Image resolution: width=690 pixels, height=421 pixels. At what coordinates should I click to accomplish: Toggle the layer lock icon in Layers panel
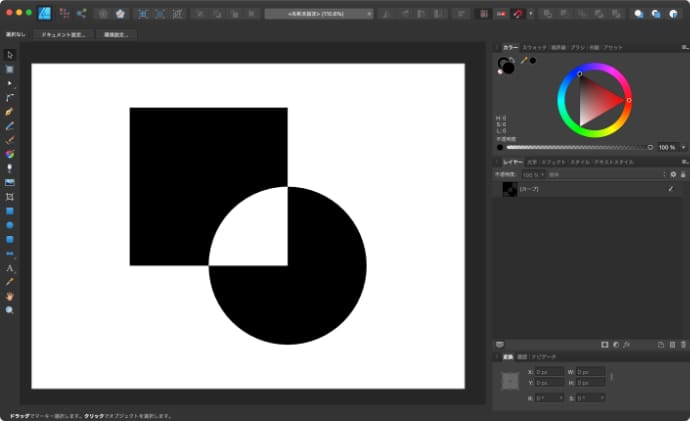click(x=685, y=174)
